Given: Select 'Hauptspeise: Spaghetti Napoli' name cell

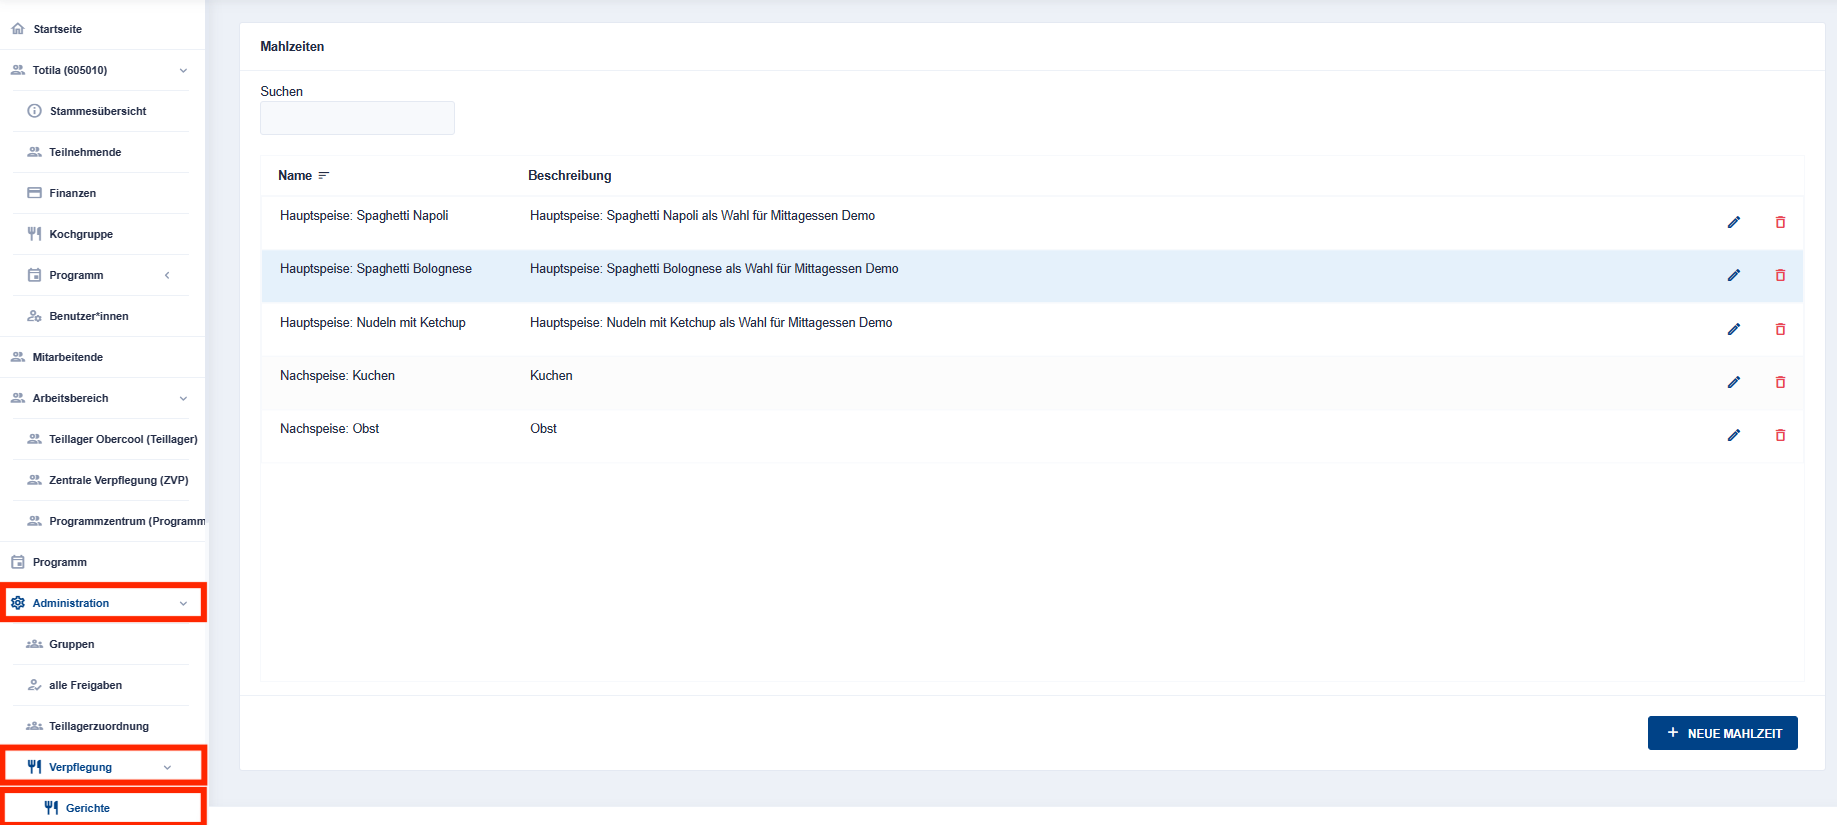Looking at the screenshot, I should (364, 215).
